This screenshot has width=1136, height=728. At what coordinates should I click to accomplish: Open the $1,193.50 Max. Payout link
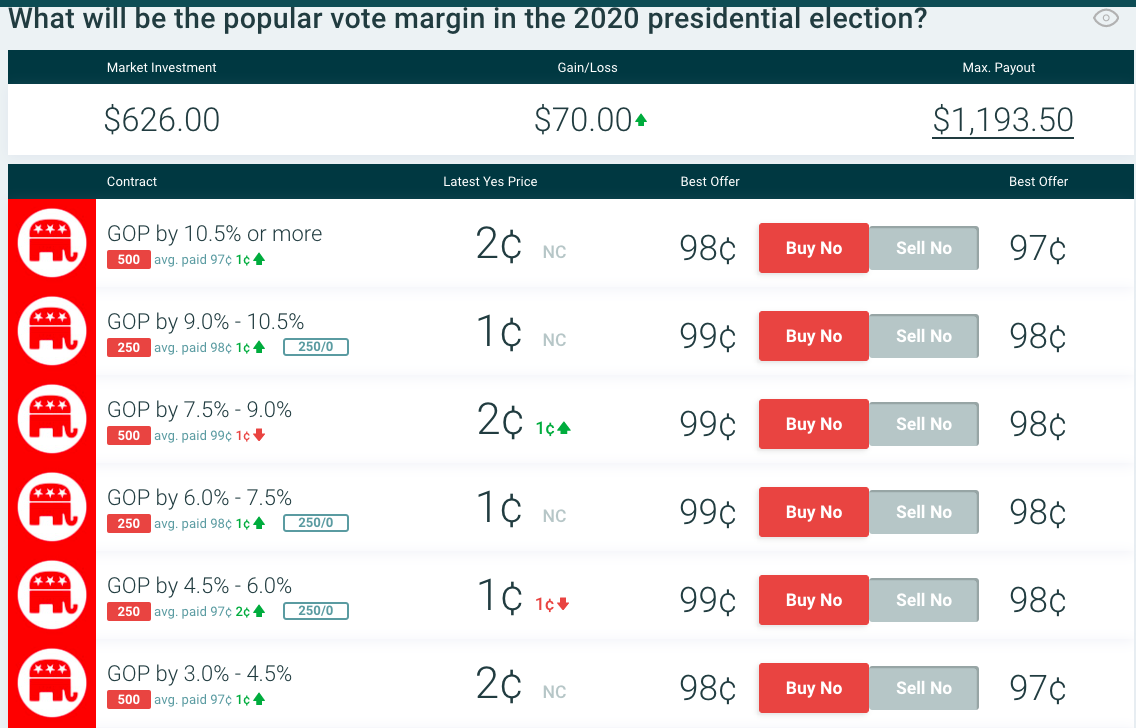(1002, 120)
